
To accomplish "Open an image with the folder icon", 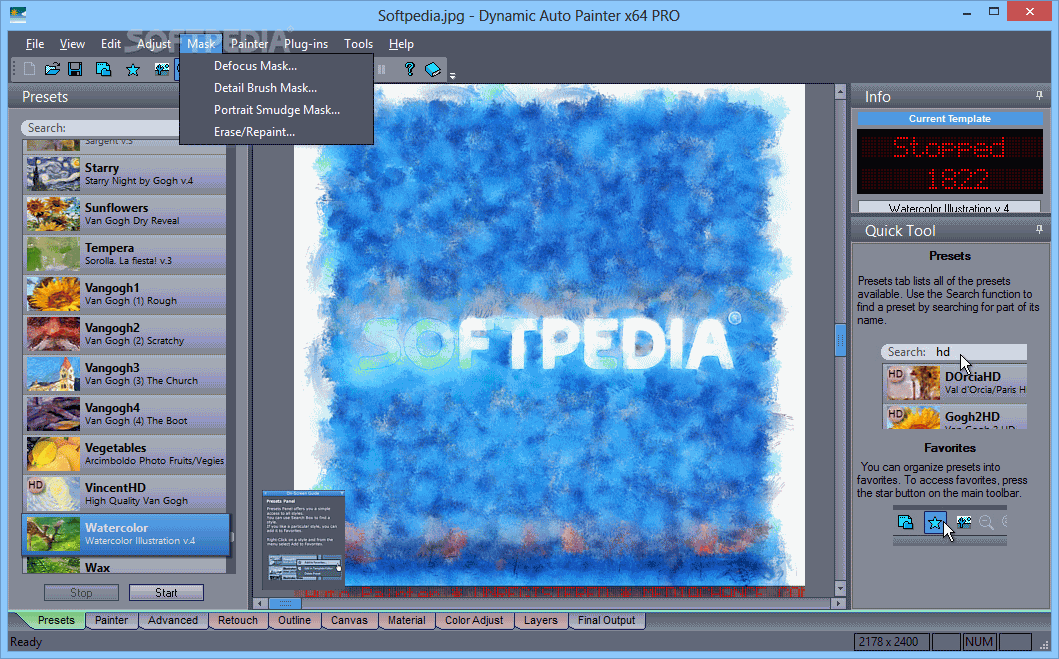I will coord(52,69).
